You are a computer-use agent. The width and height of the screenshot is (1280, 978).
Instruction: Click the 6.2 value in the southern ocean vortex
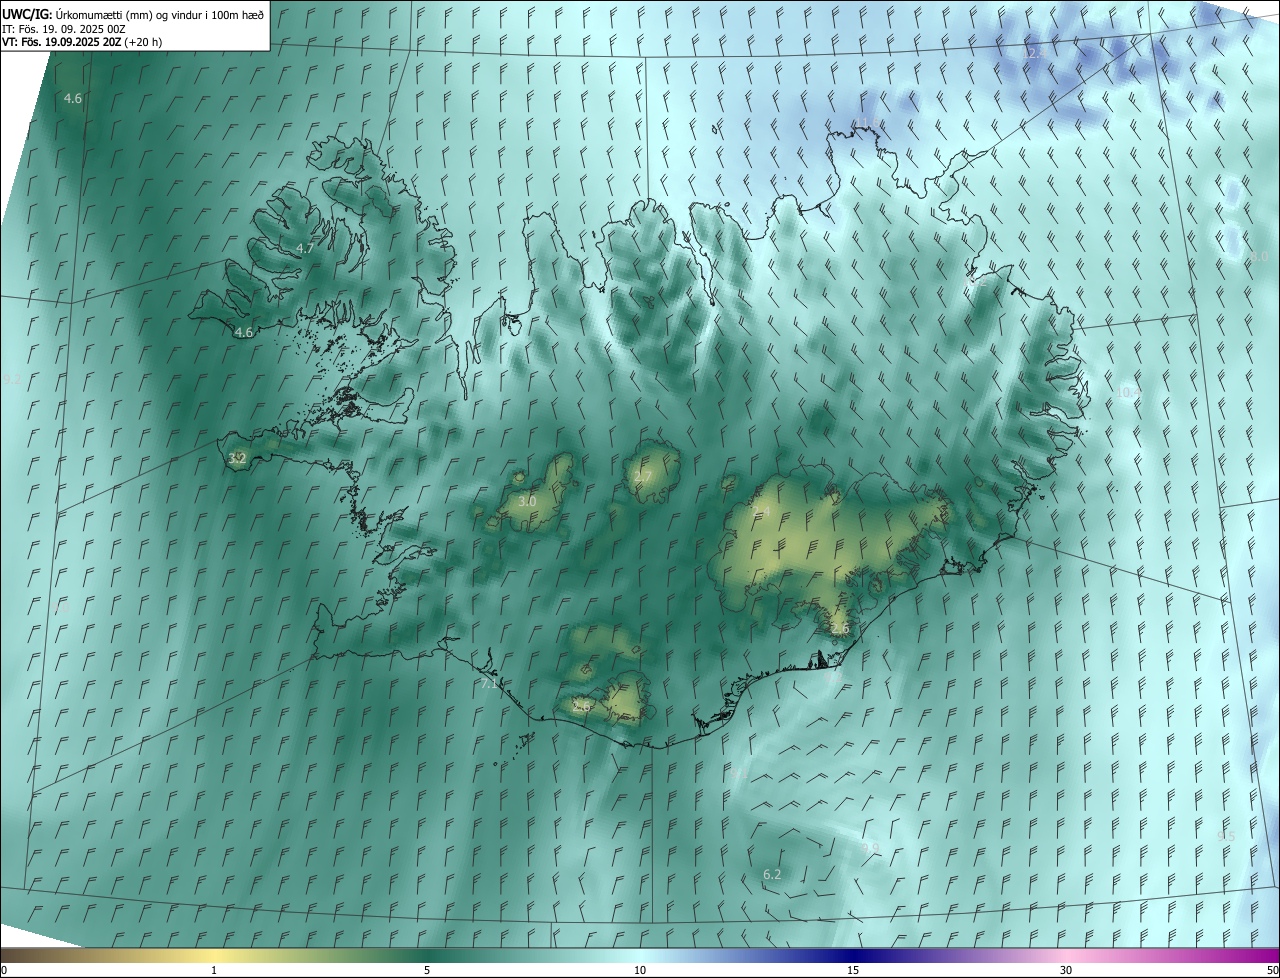click(772, 874)
